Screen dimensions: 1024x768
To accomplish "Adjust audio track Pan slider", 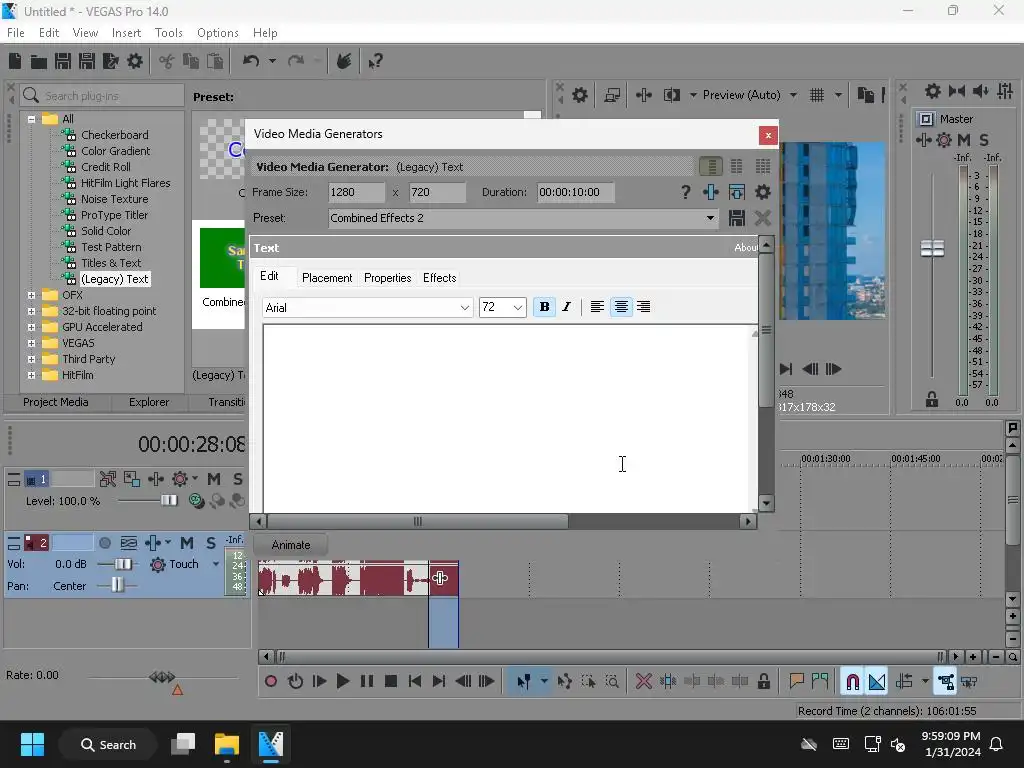I will click(x=117, y=586).
